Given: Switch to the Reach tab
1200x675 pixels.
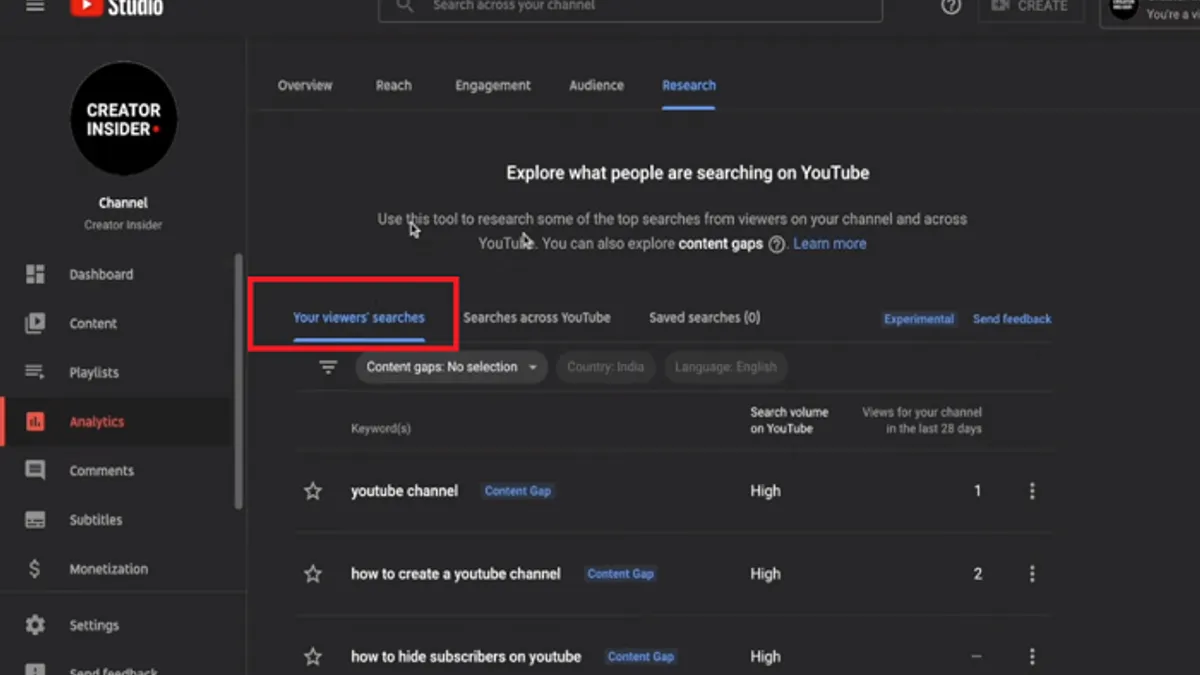Looking at the screenshot, I should 393,85.
